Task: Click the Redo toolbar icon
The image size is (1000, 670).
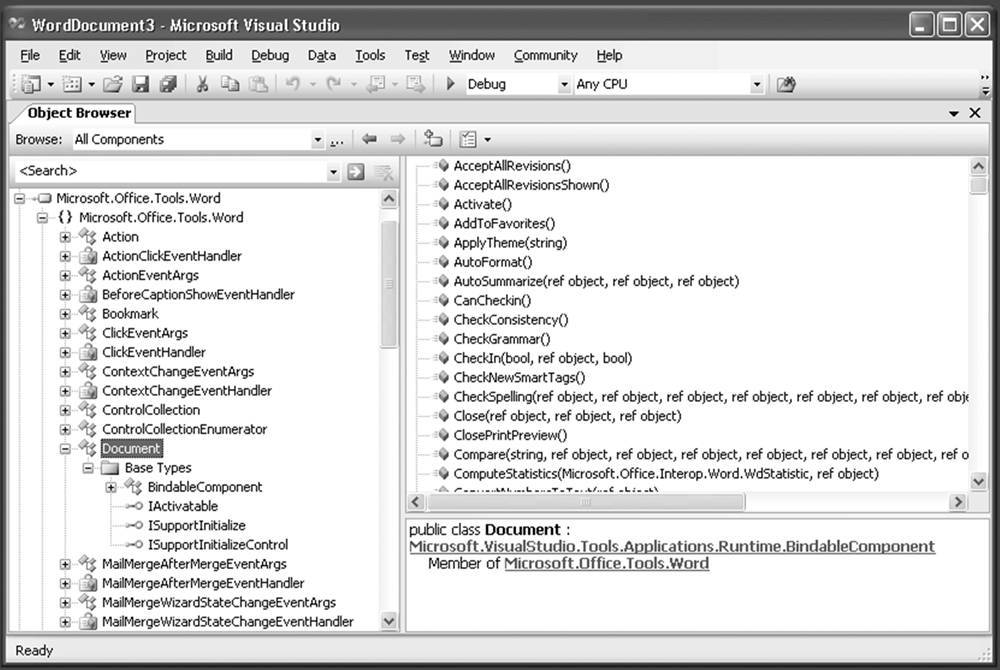Action: pyautogui.click(x=334, y=84)
